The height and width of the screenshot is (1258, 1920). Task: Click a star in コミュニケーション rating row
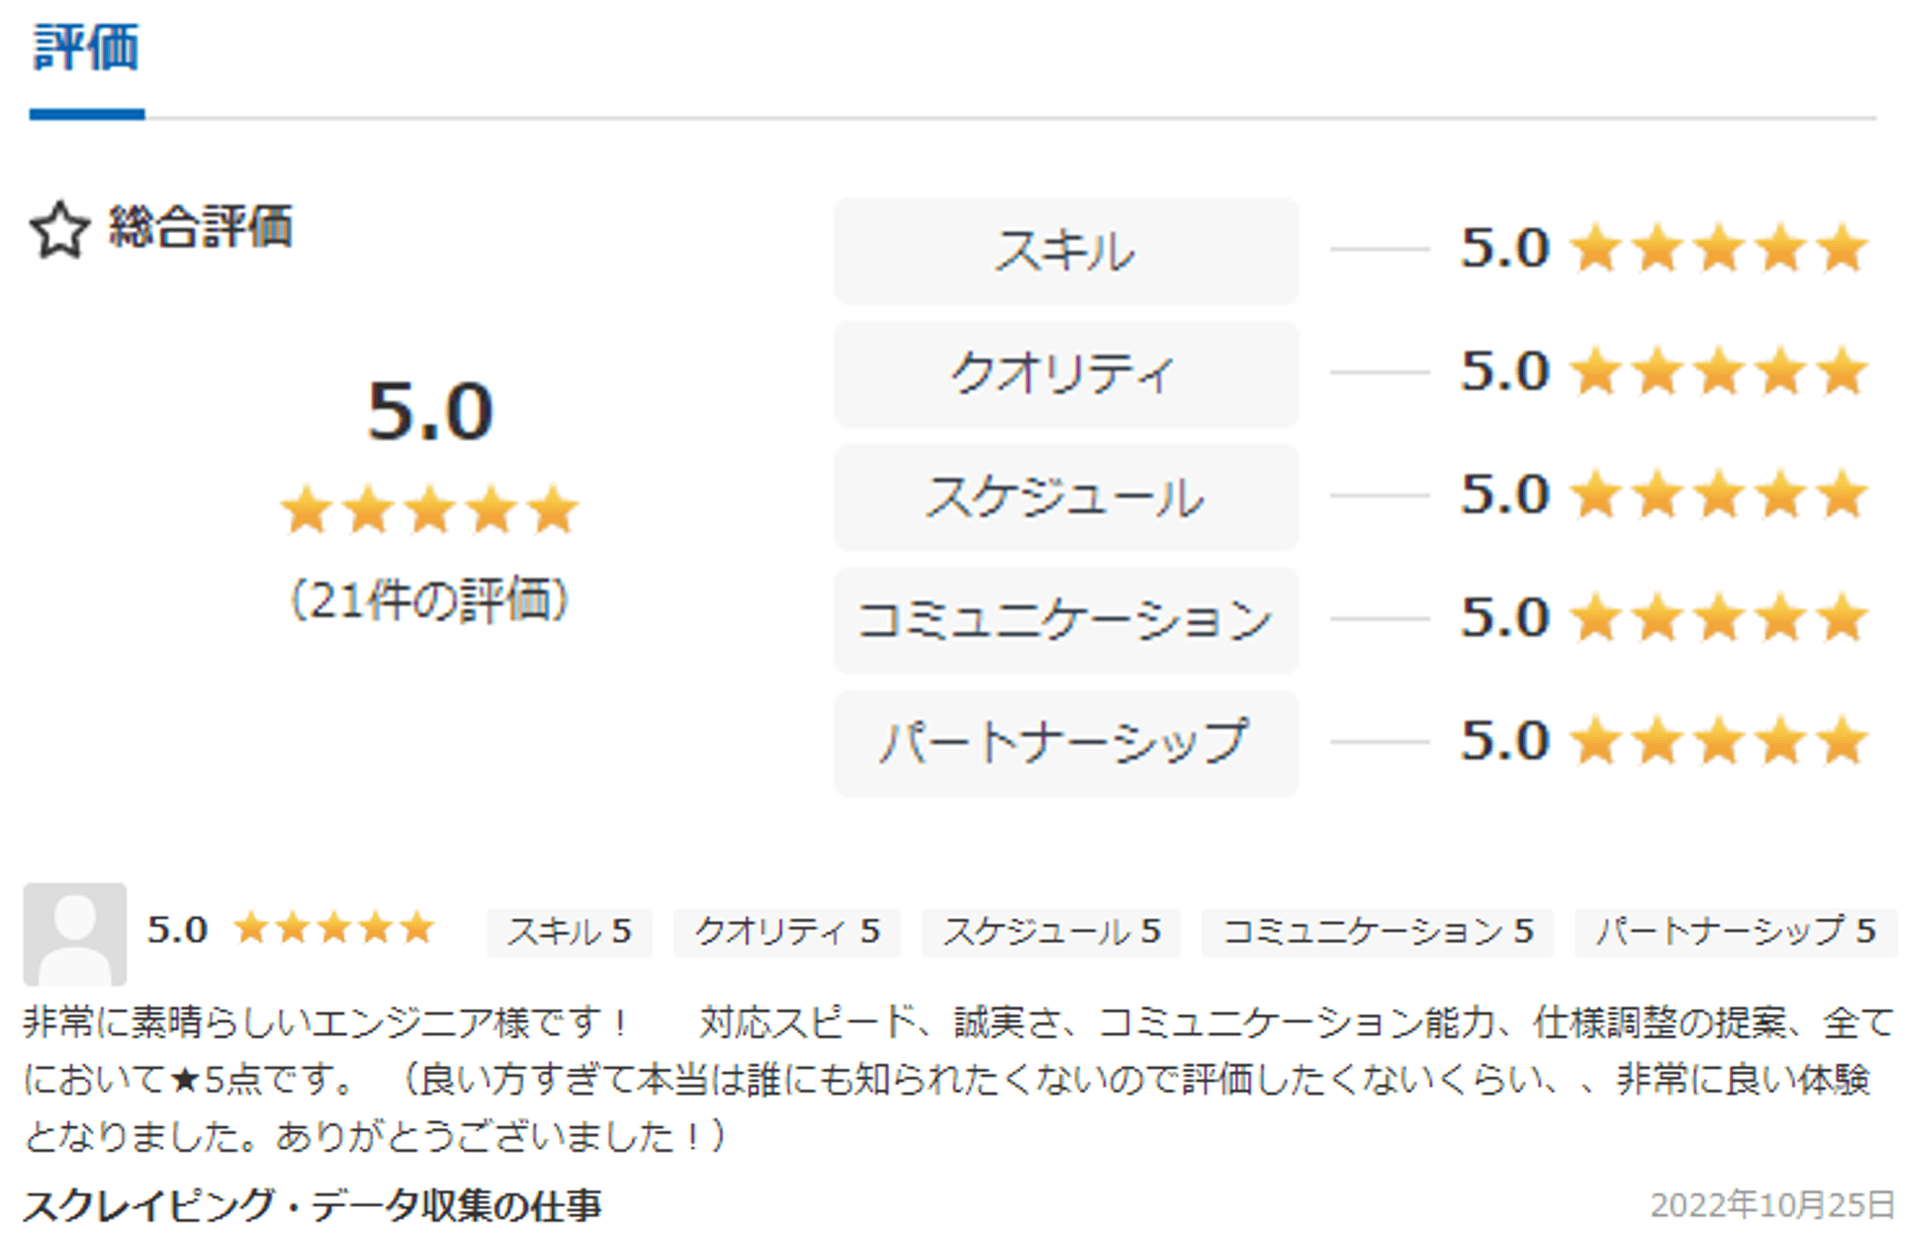[1718, 617]
